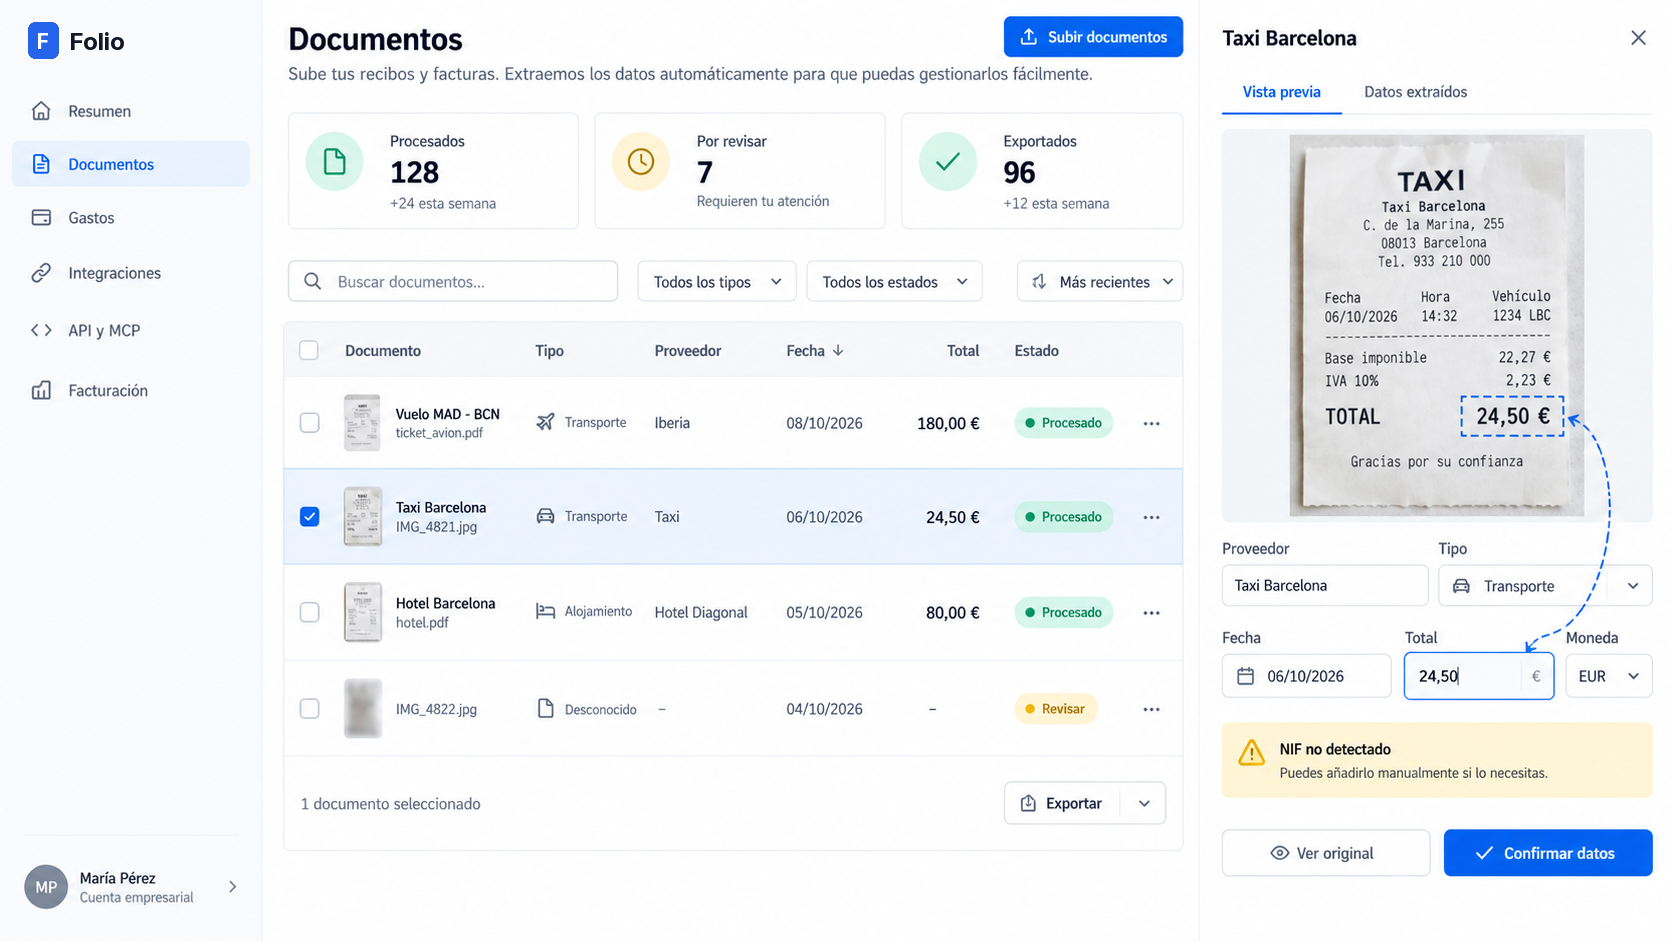Open more options for Vuelo MAD - BCN
Image resolution: width=1672 pixels, height=941 pixels.
(1152, 424)
